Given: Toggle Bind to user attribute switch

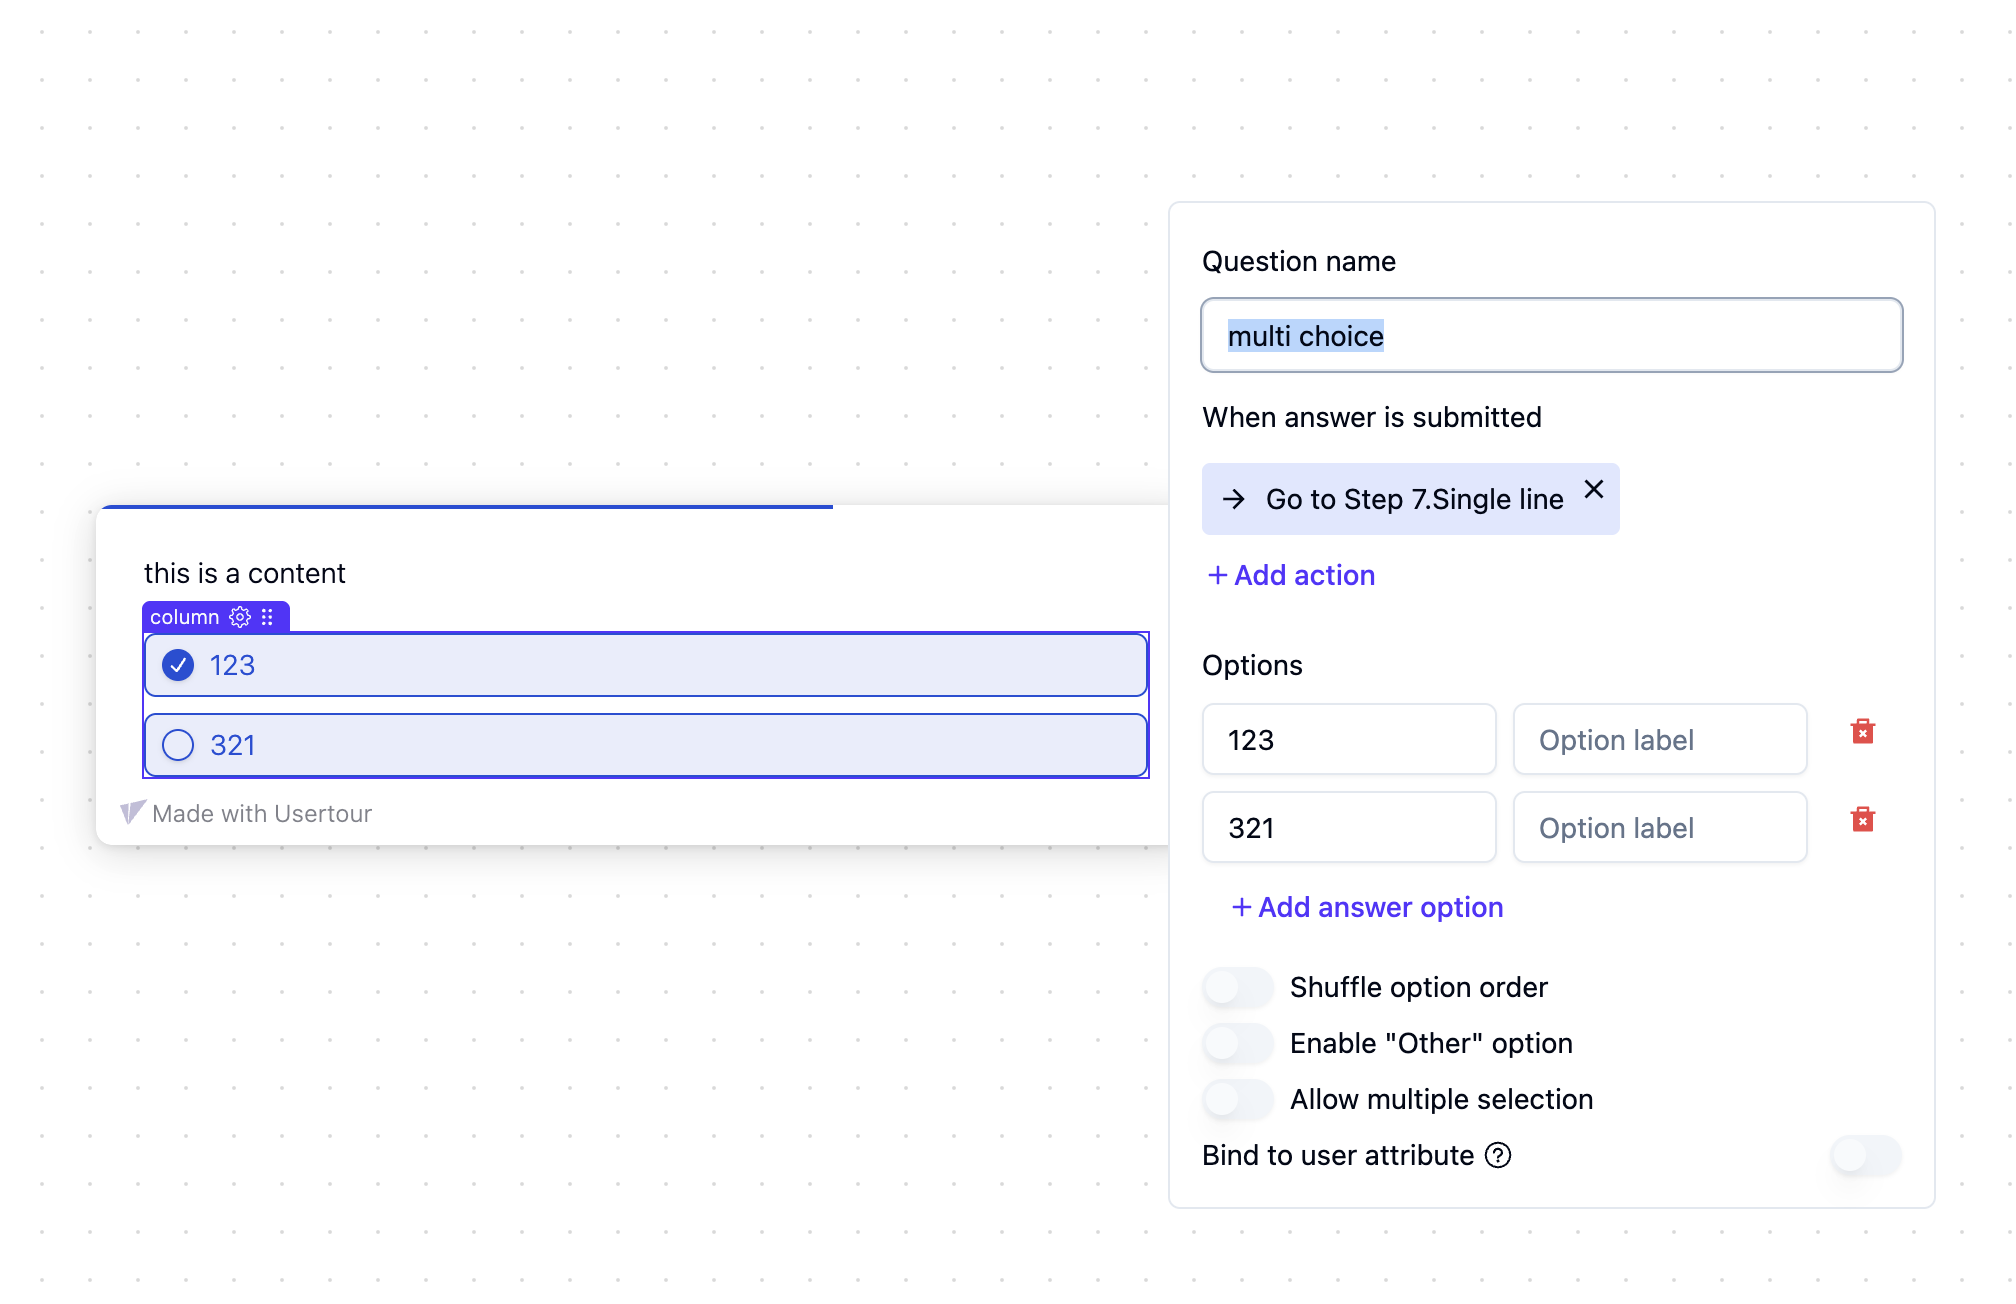Looking at the screenshot, I should [1865, 1155].
